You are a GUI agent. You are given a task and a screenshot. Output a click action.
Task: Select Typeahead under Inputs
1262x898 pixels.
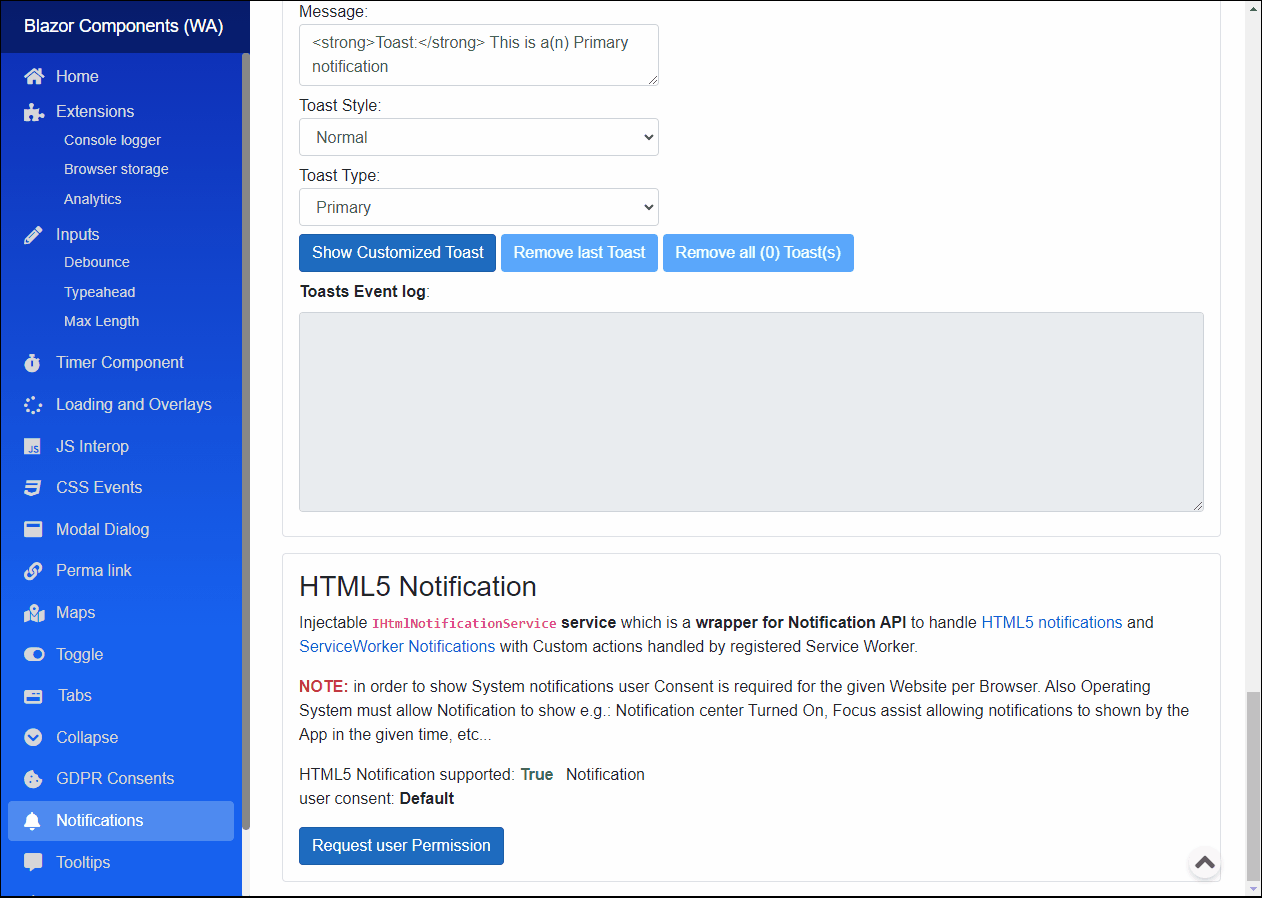99,291
